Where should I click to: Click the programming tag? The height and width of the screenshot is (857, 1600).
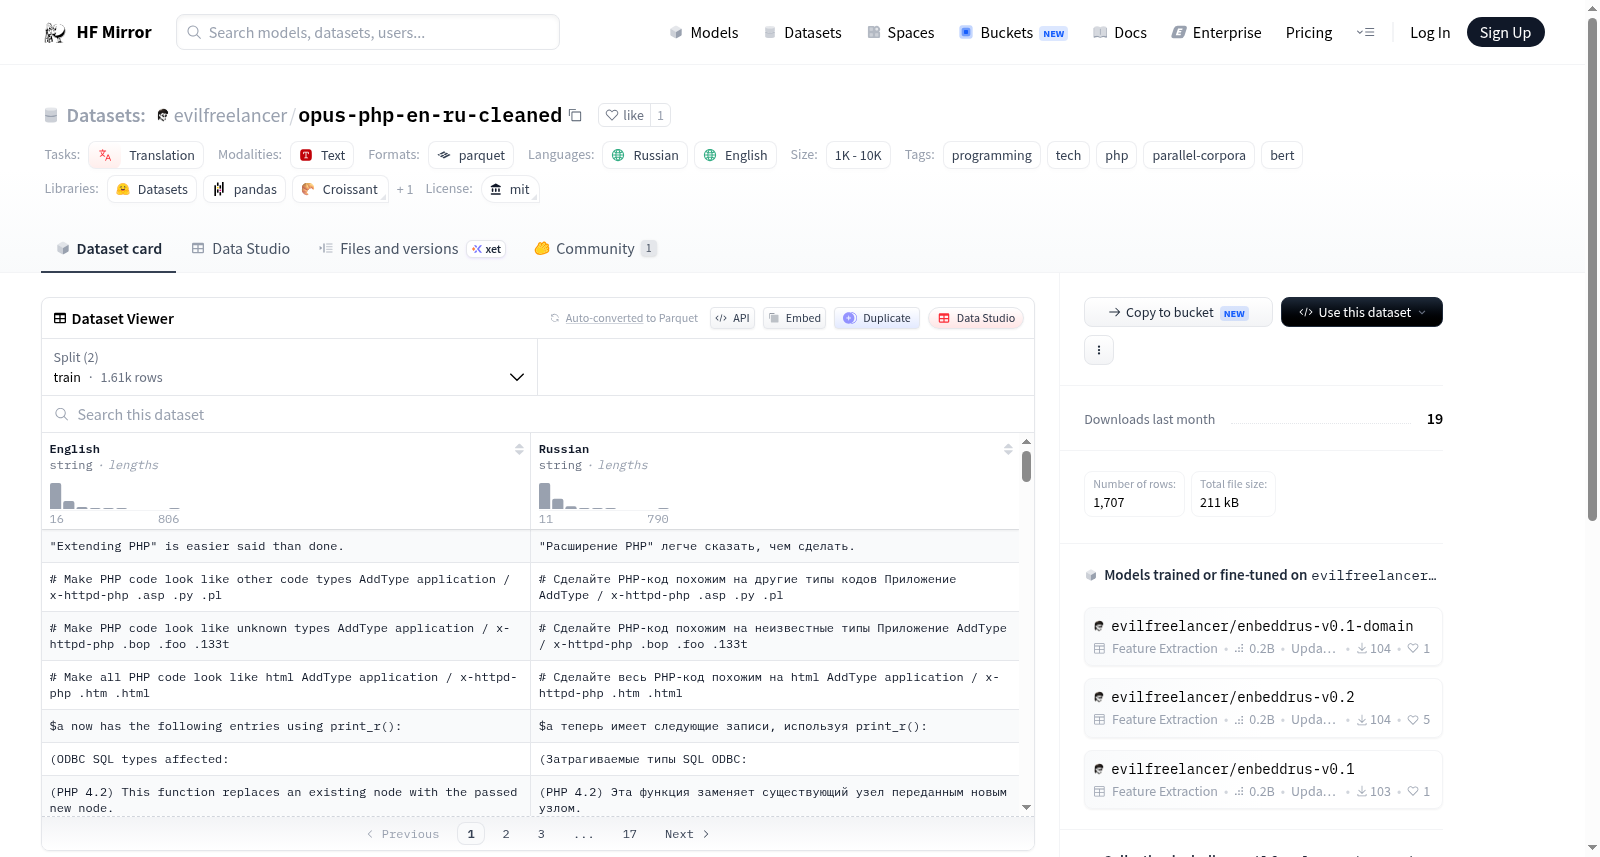[x=992, y=155]
